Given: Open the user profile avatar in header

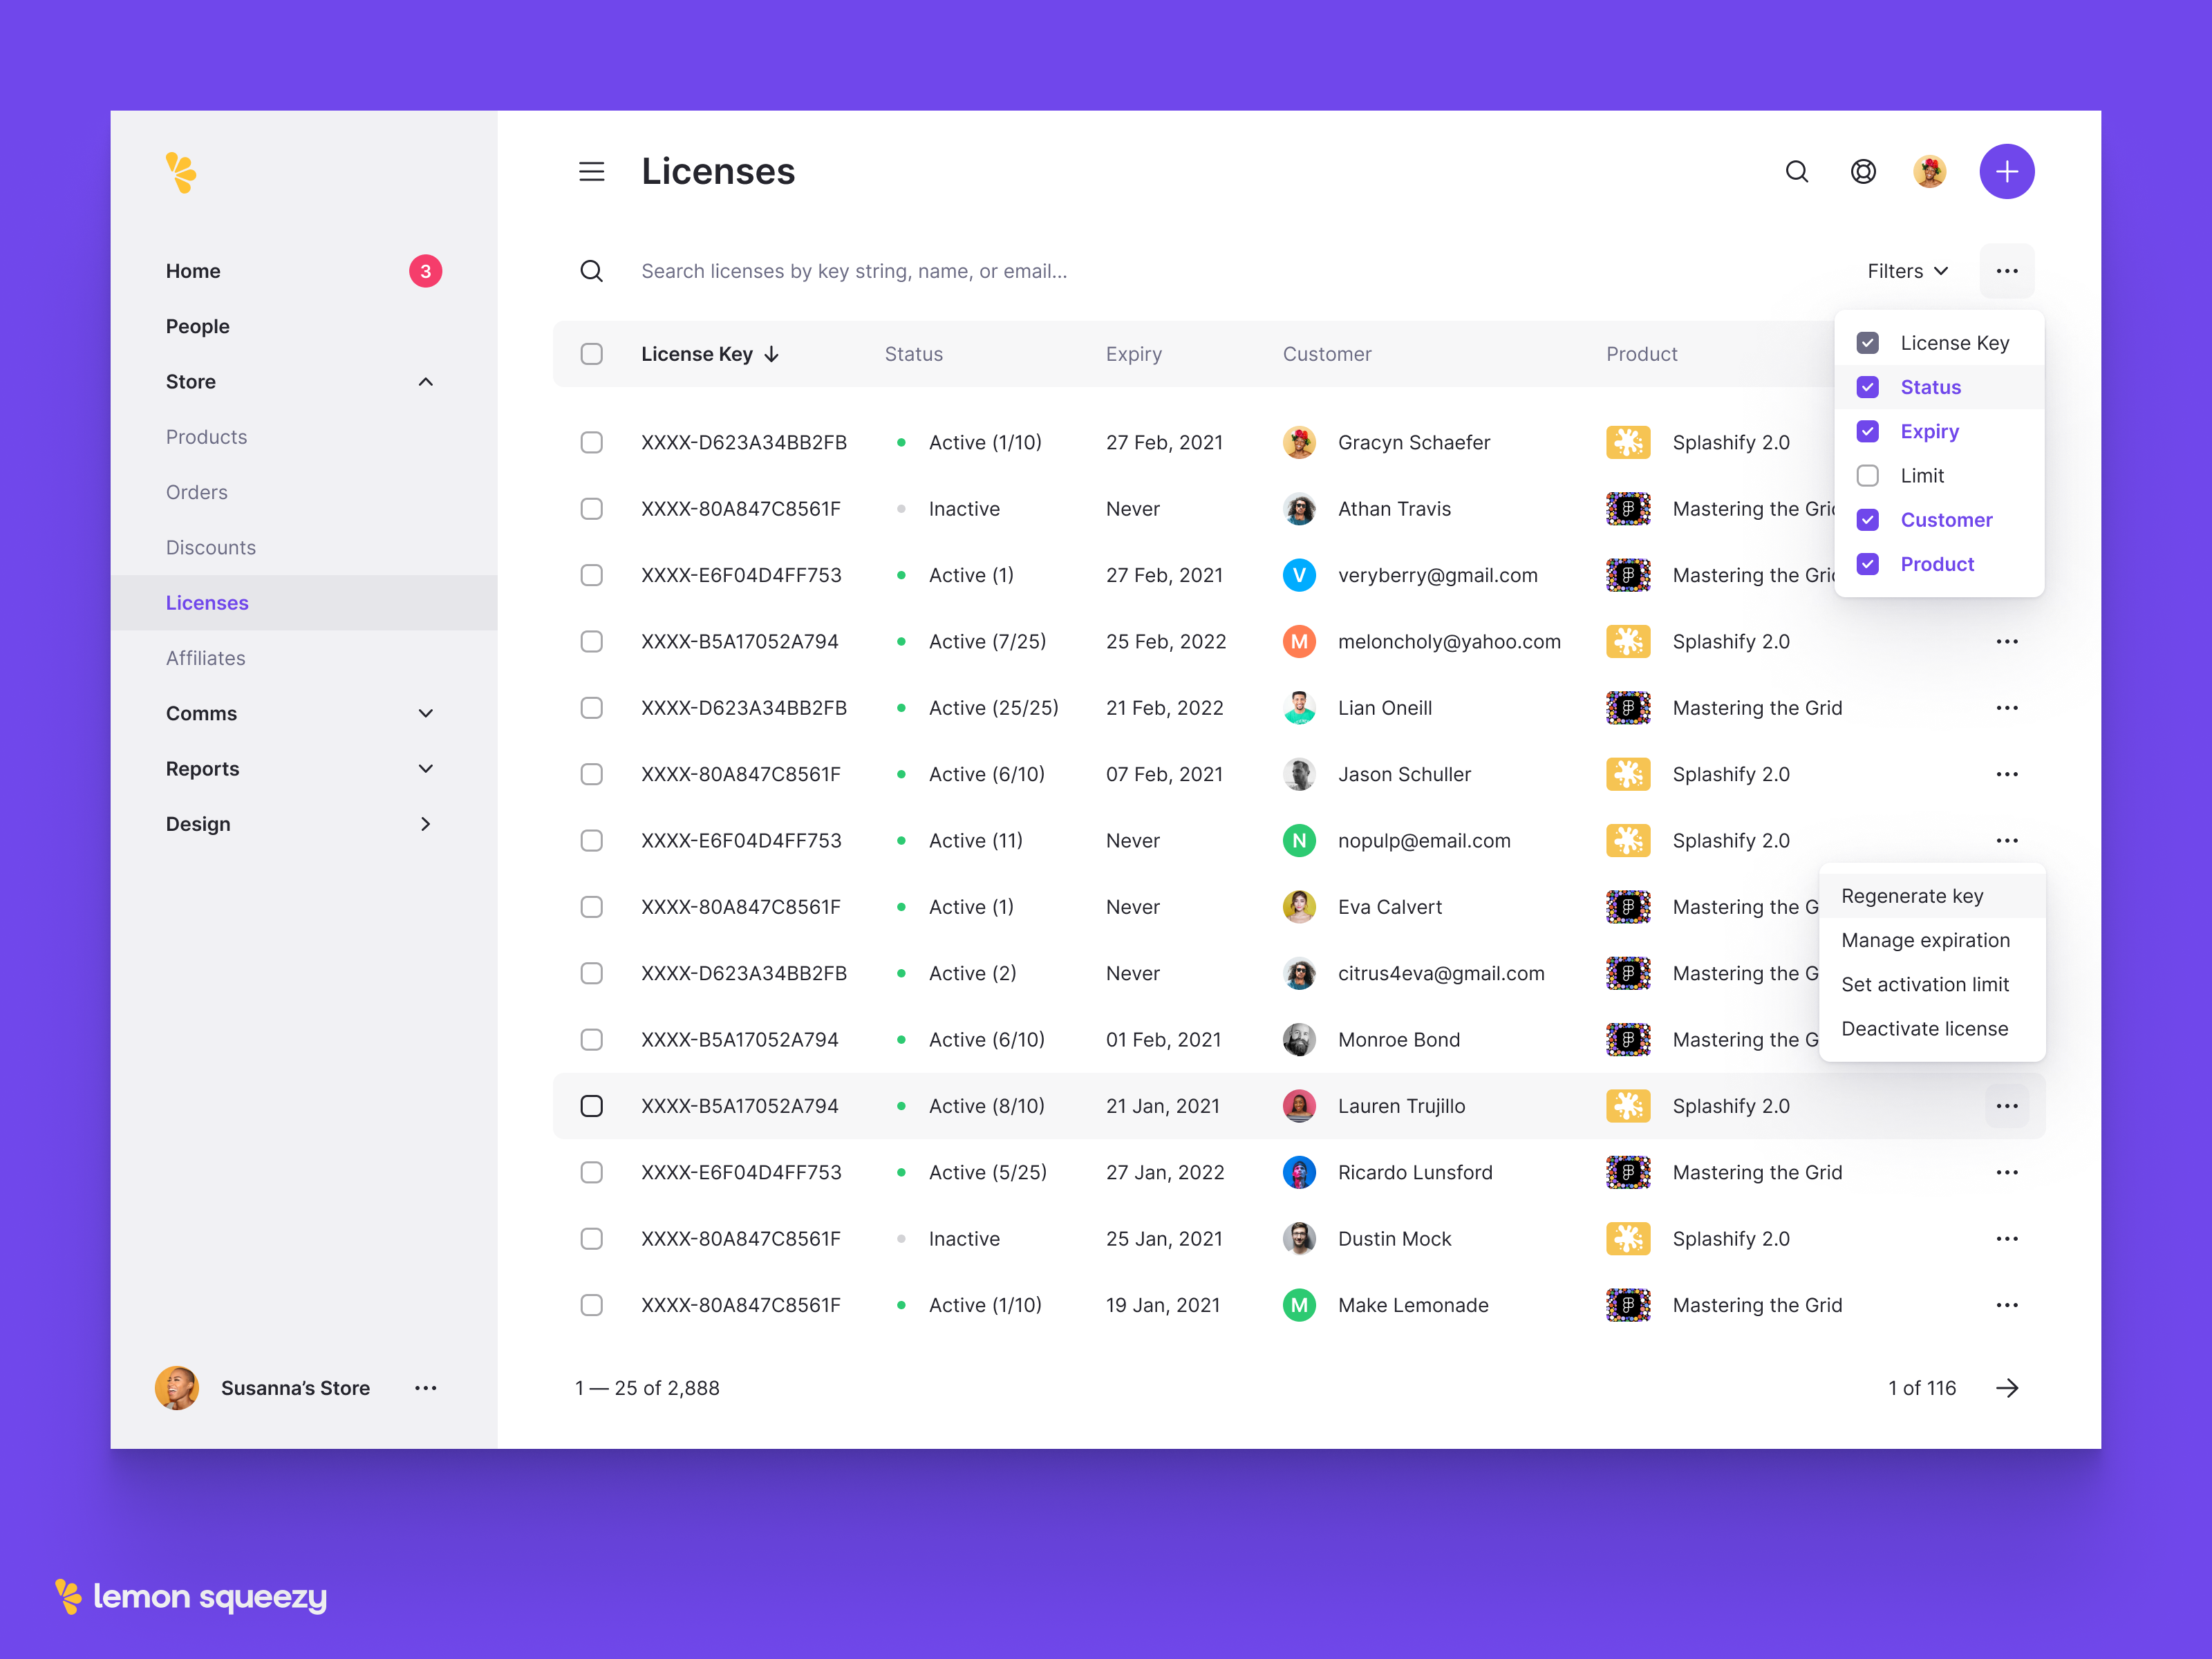Looking at the screenshot, I should point(1929,171).
